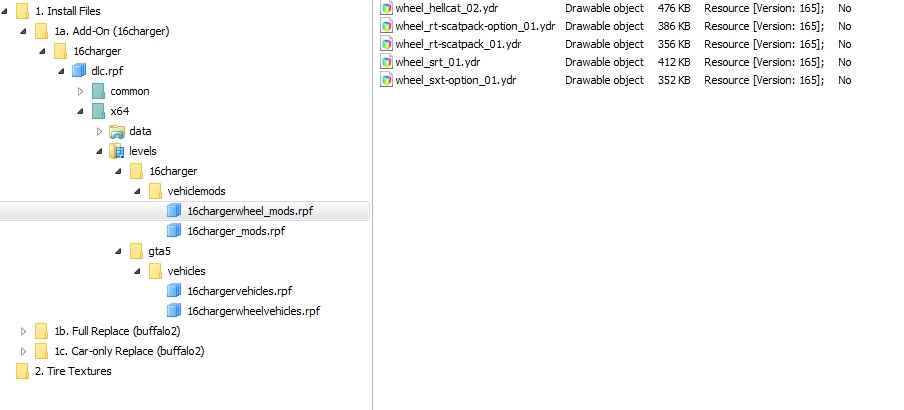Click the wheel_sxt-option_01.ydr file icon
The image size is (904, 410).
[386, 80]
